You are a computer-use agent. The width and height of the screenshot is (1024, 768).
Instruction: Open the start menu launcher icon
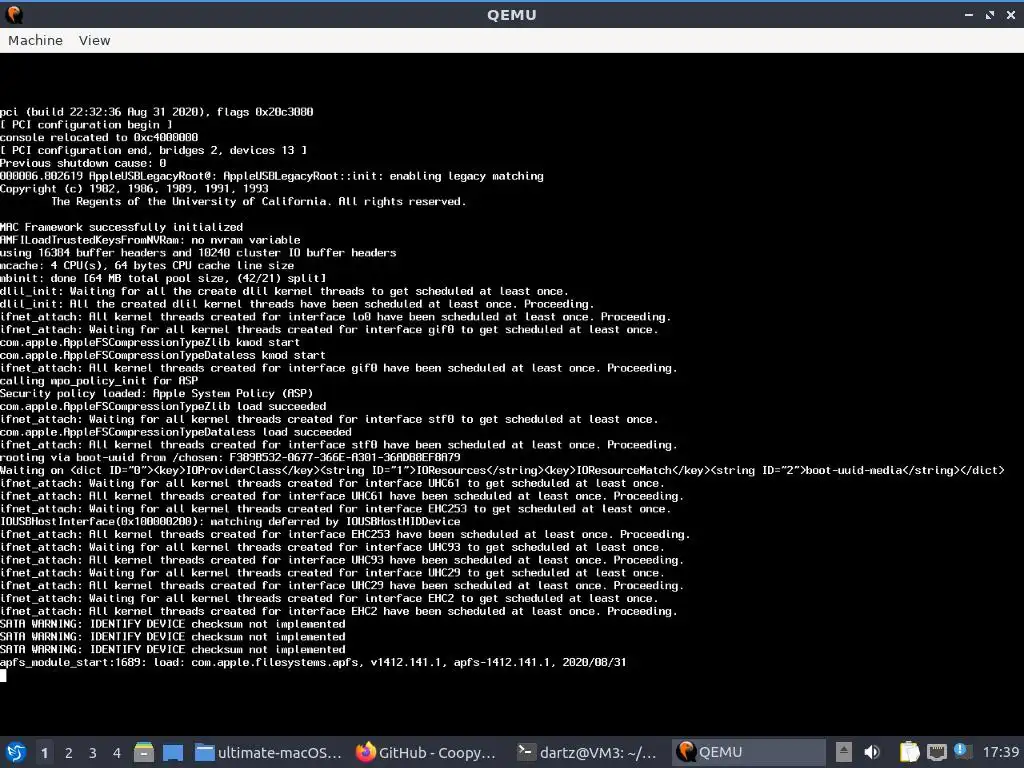coord(16,752)
